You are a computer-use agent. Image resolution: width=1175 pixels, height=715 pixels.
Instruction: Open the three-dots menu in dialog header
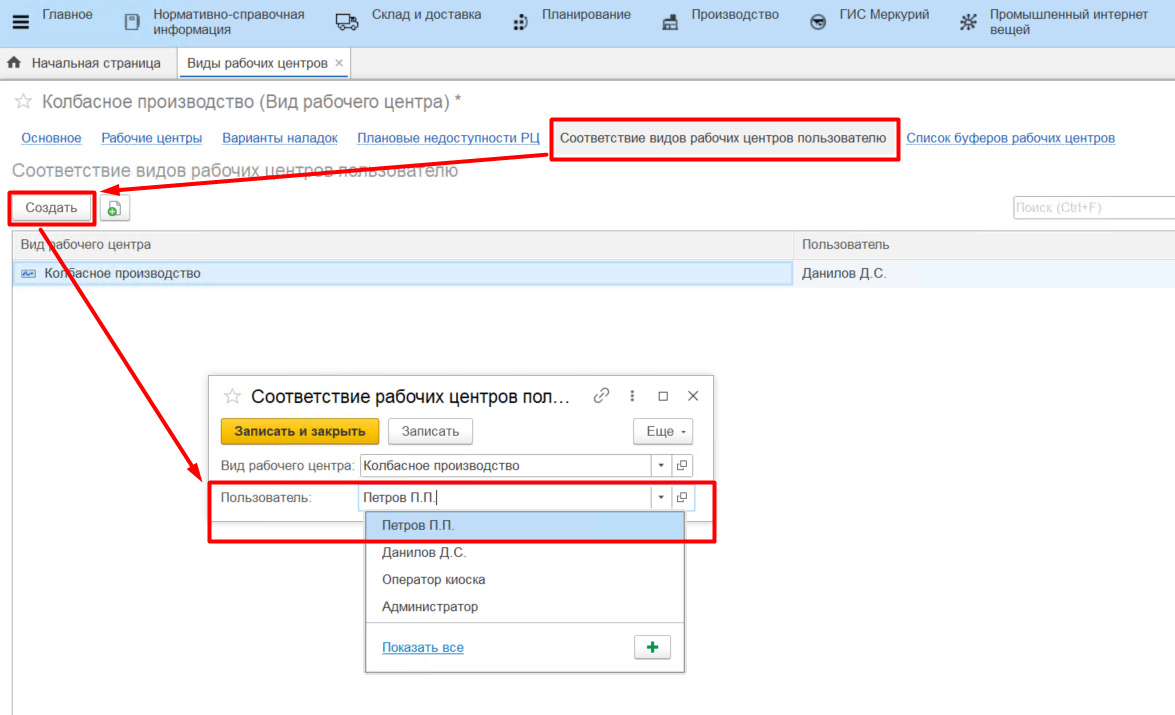pos(632,396)
